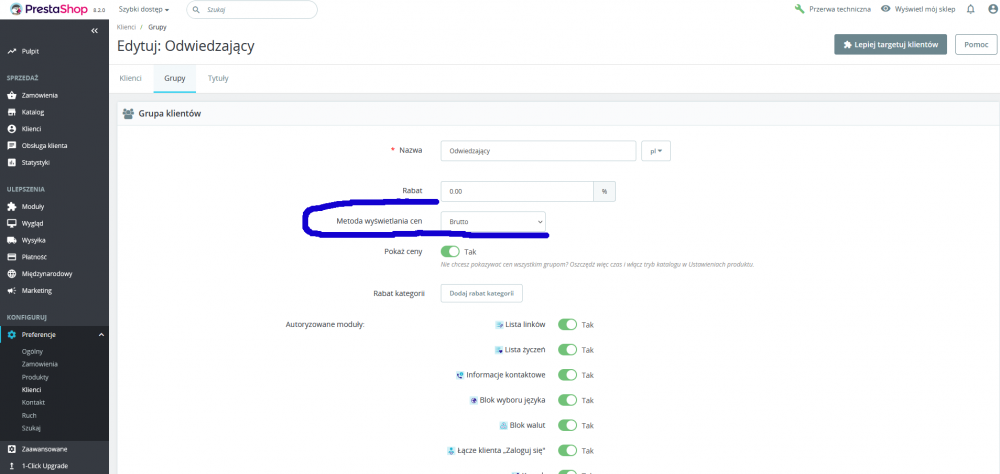
Task: Toggle Blok walut module switch
Action: tap(568, 425)
